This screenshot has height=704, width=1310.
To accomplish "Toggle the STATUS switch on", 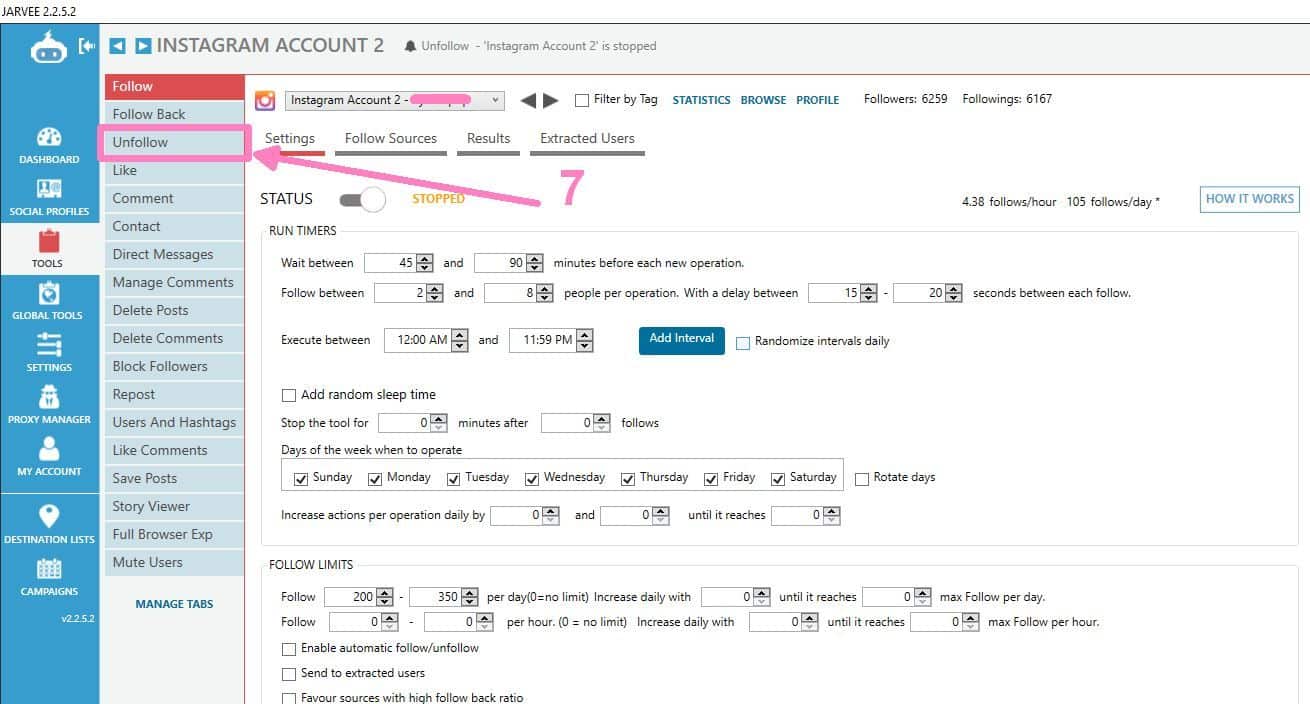I will pos(362,199).
